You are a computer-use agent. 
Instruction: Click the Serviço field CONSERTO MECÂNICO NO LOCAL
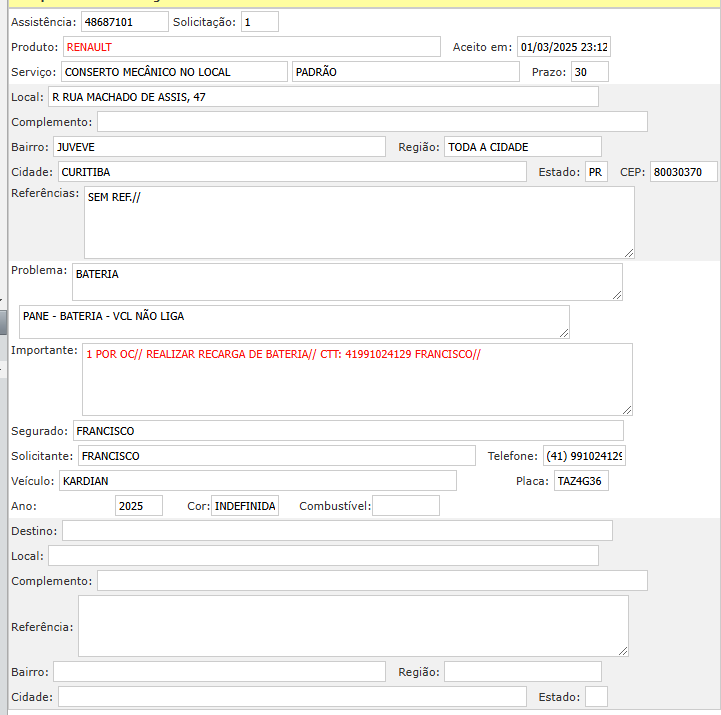click(174, 72)
